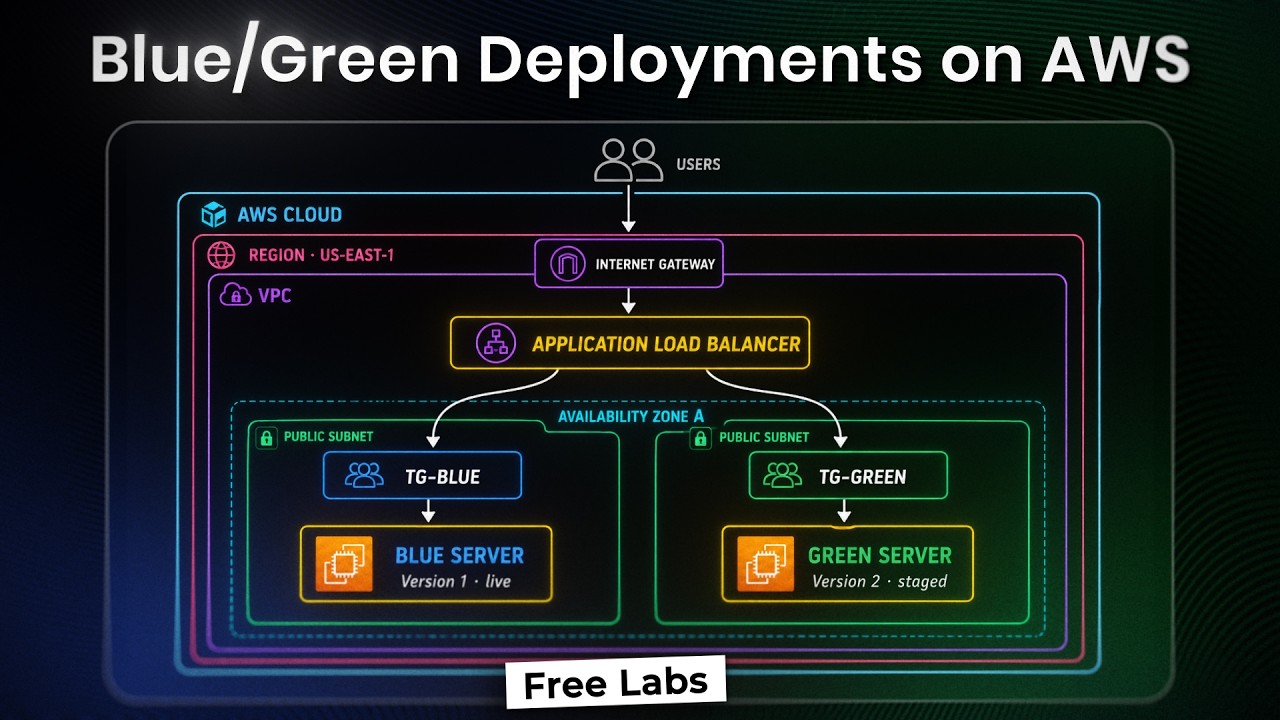Select the Application Load Balancer network icon
This screenshot has width=1280, height=720.
(x=494, y=343)
